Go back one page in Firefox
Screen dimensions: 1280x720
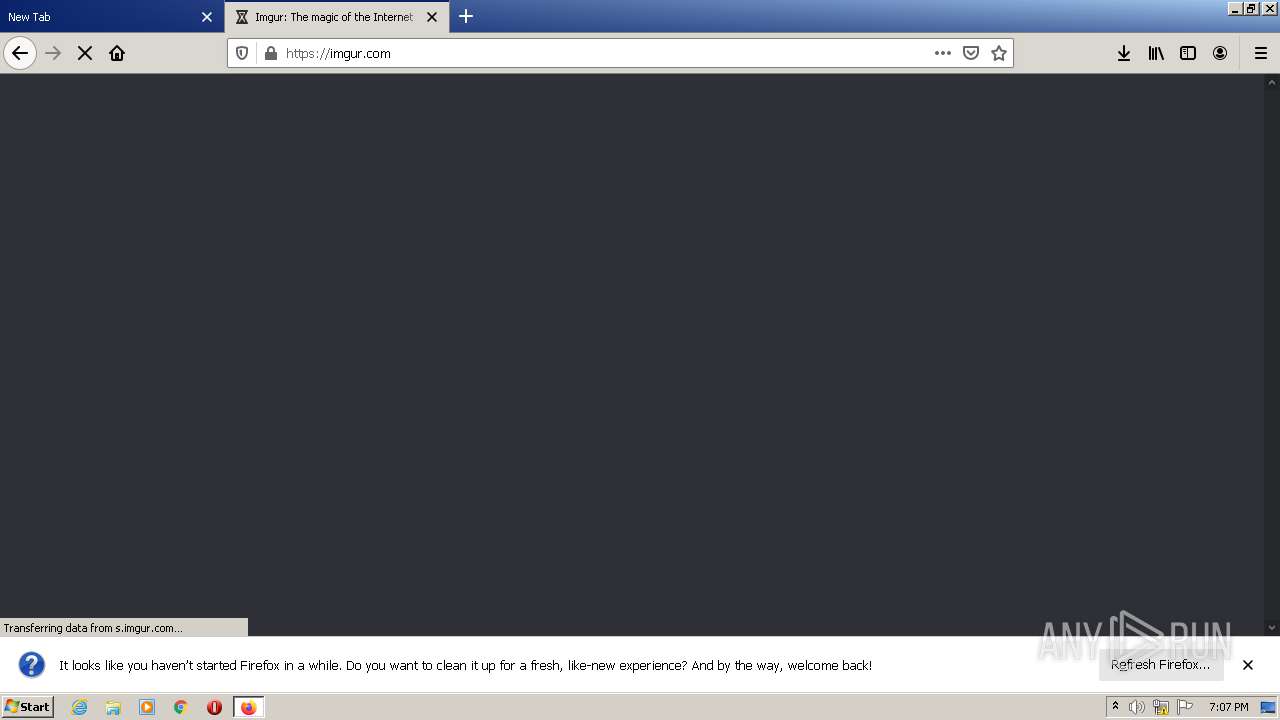20,53
